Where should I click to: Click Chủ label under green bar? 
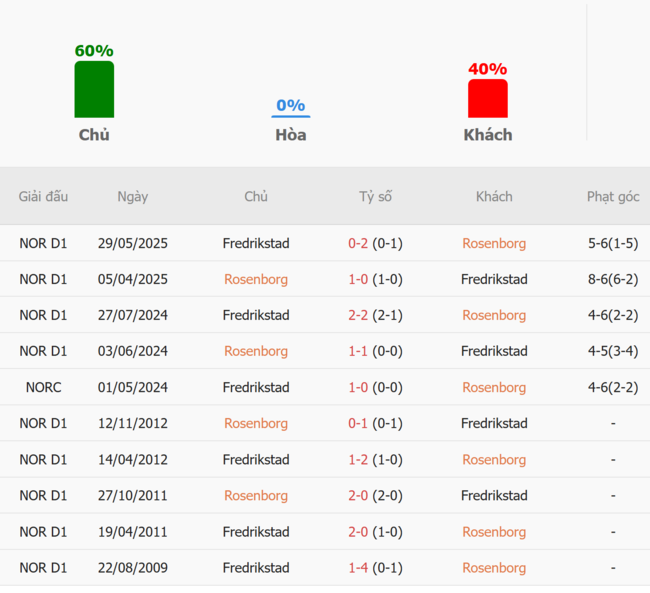point(94,135)
